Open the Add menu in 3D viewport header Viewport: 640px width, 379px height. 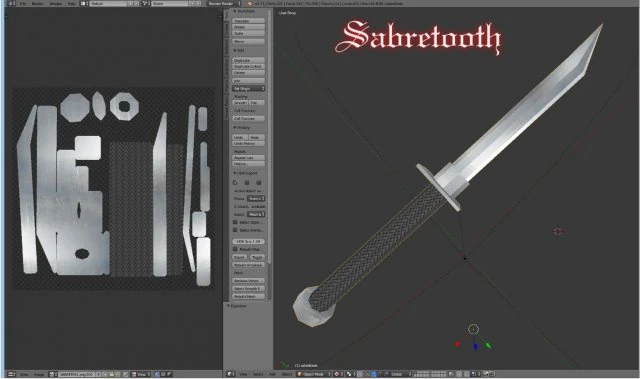pos(272,374)
